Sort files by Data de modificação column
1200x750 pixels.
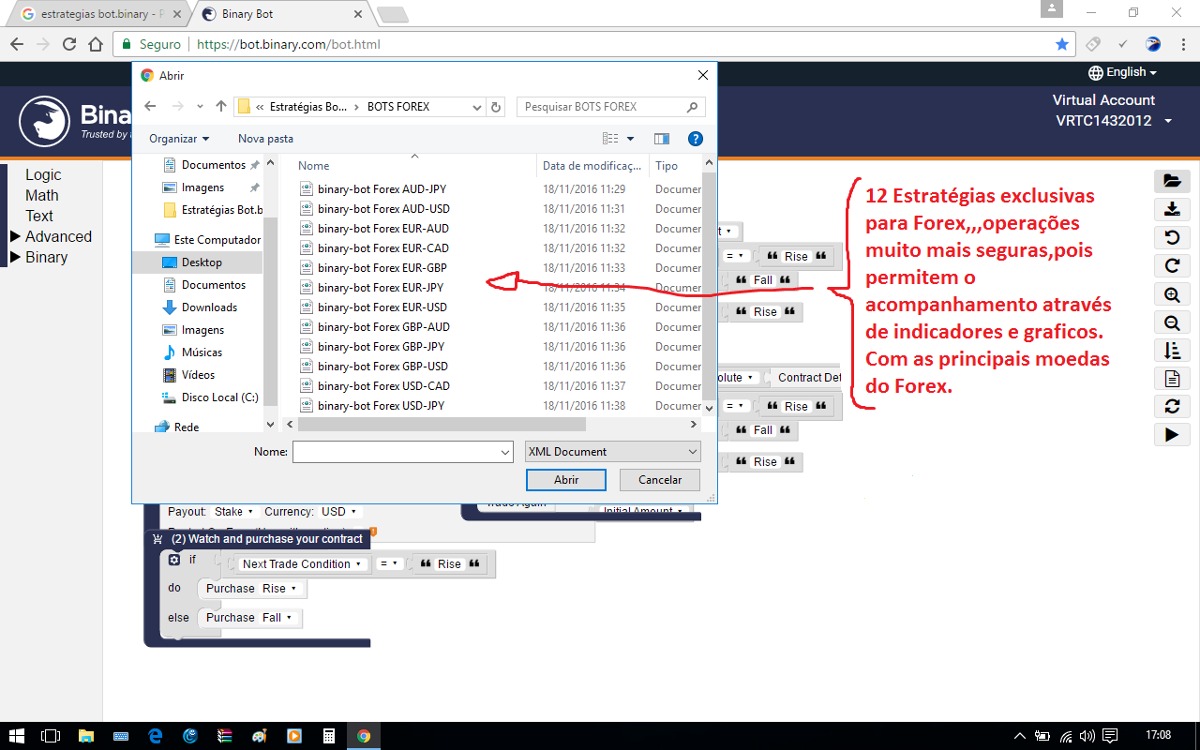click(x=592, y=166)
